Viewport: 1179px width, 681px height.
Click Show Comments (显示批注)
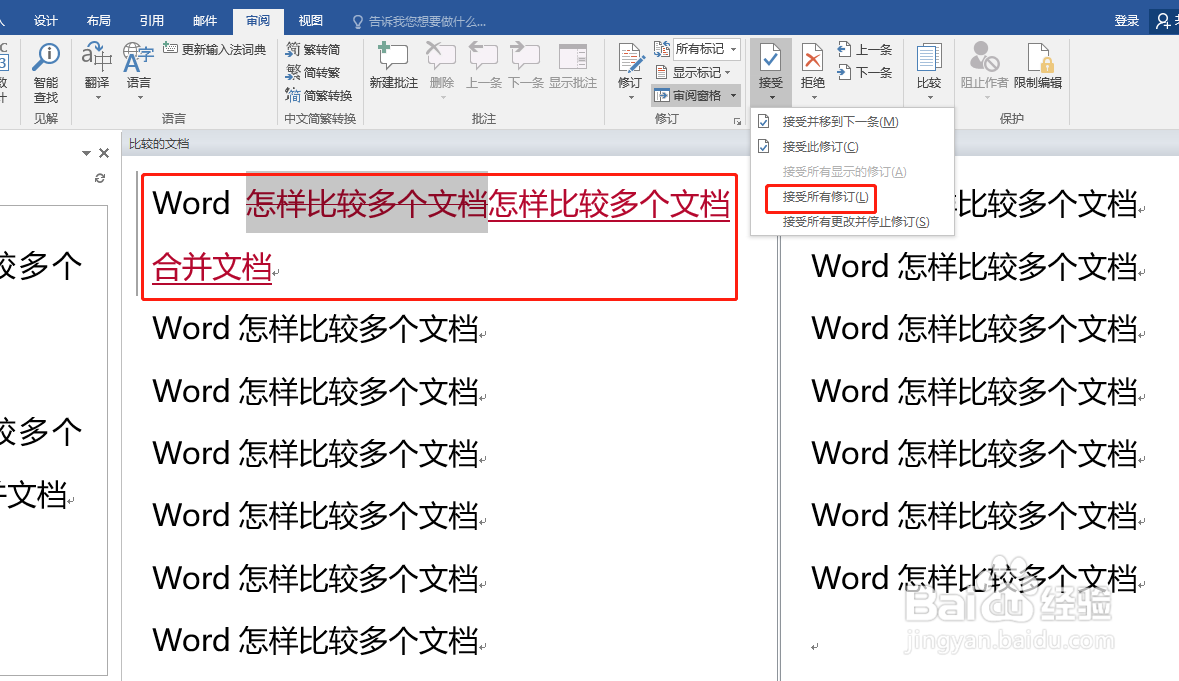click(x=573, y=66)
